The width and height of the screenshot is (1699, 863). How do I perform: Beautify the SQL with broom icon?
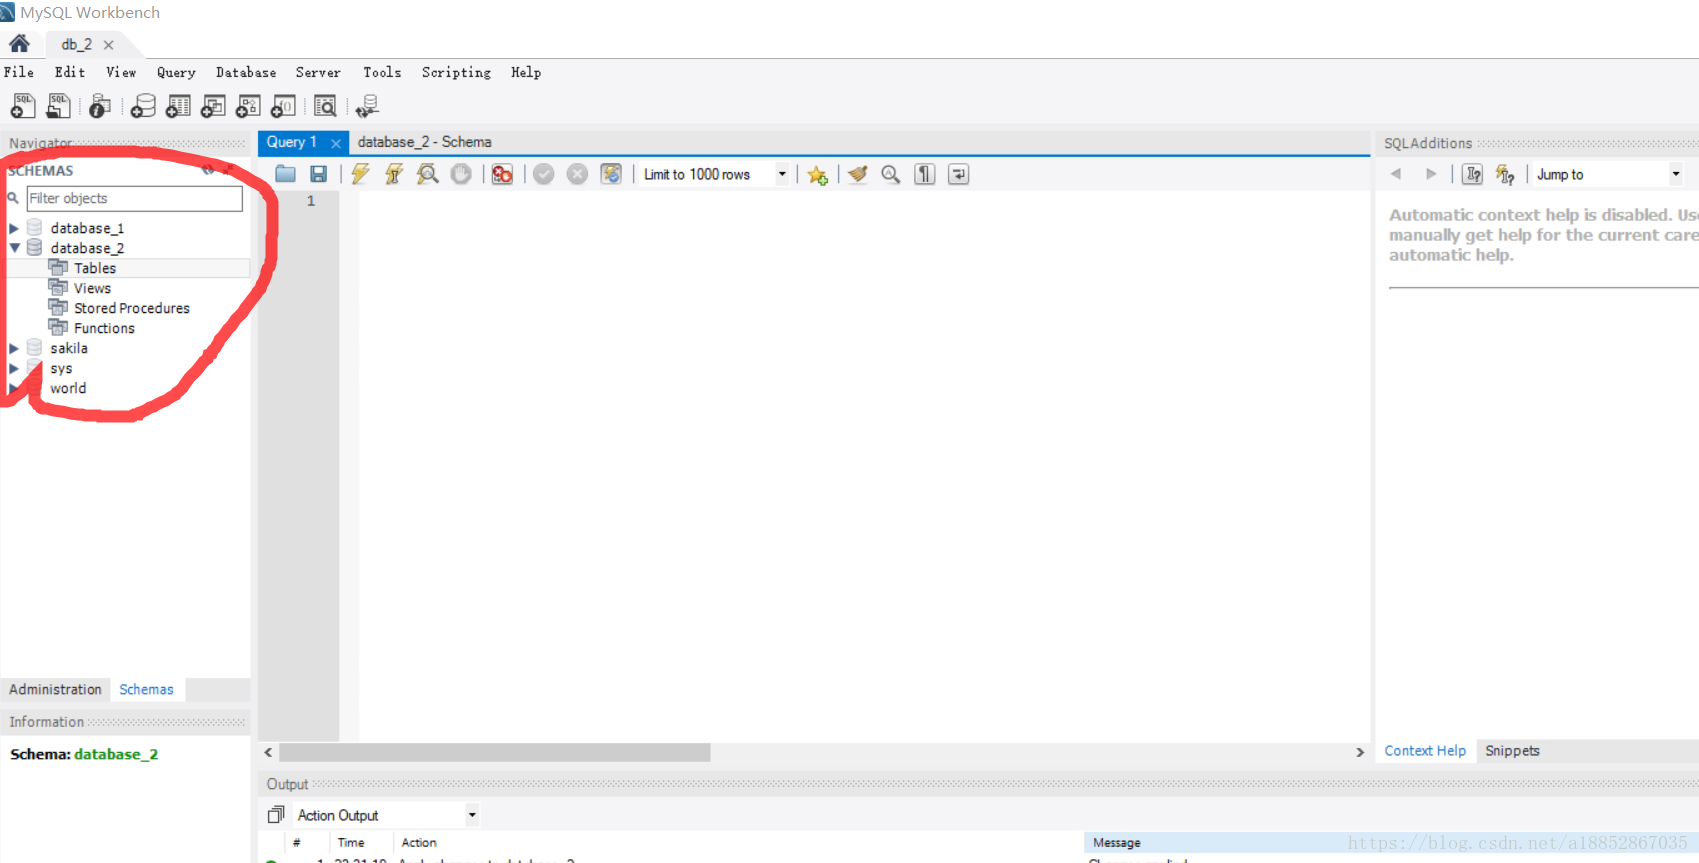click(857, 174)
